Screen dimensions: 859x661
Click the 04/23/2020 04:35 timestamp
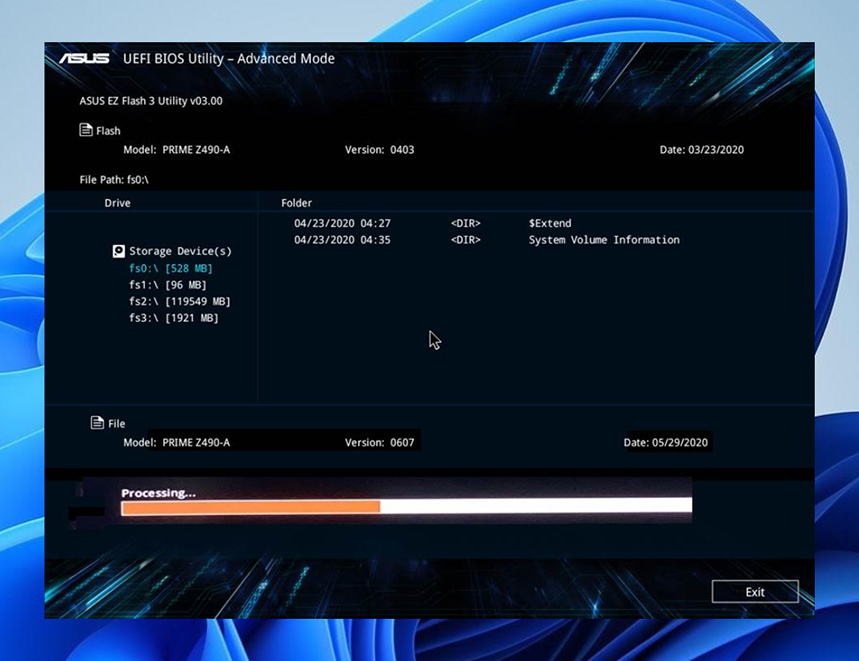(342, 240)
